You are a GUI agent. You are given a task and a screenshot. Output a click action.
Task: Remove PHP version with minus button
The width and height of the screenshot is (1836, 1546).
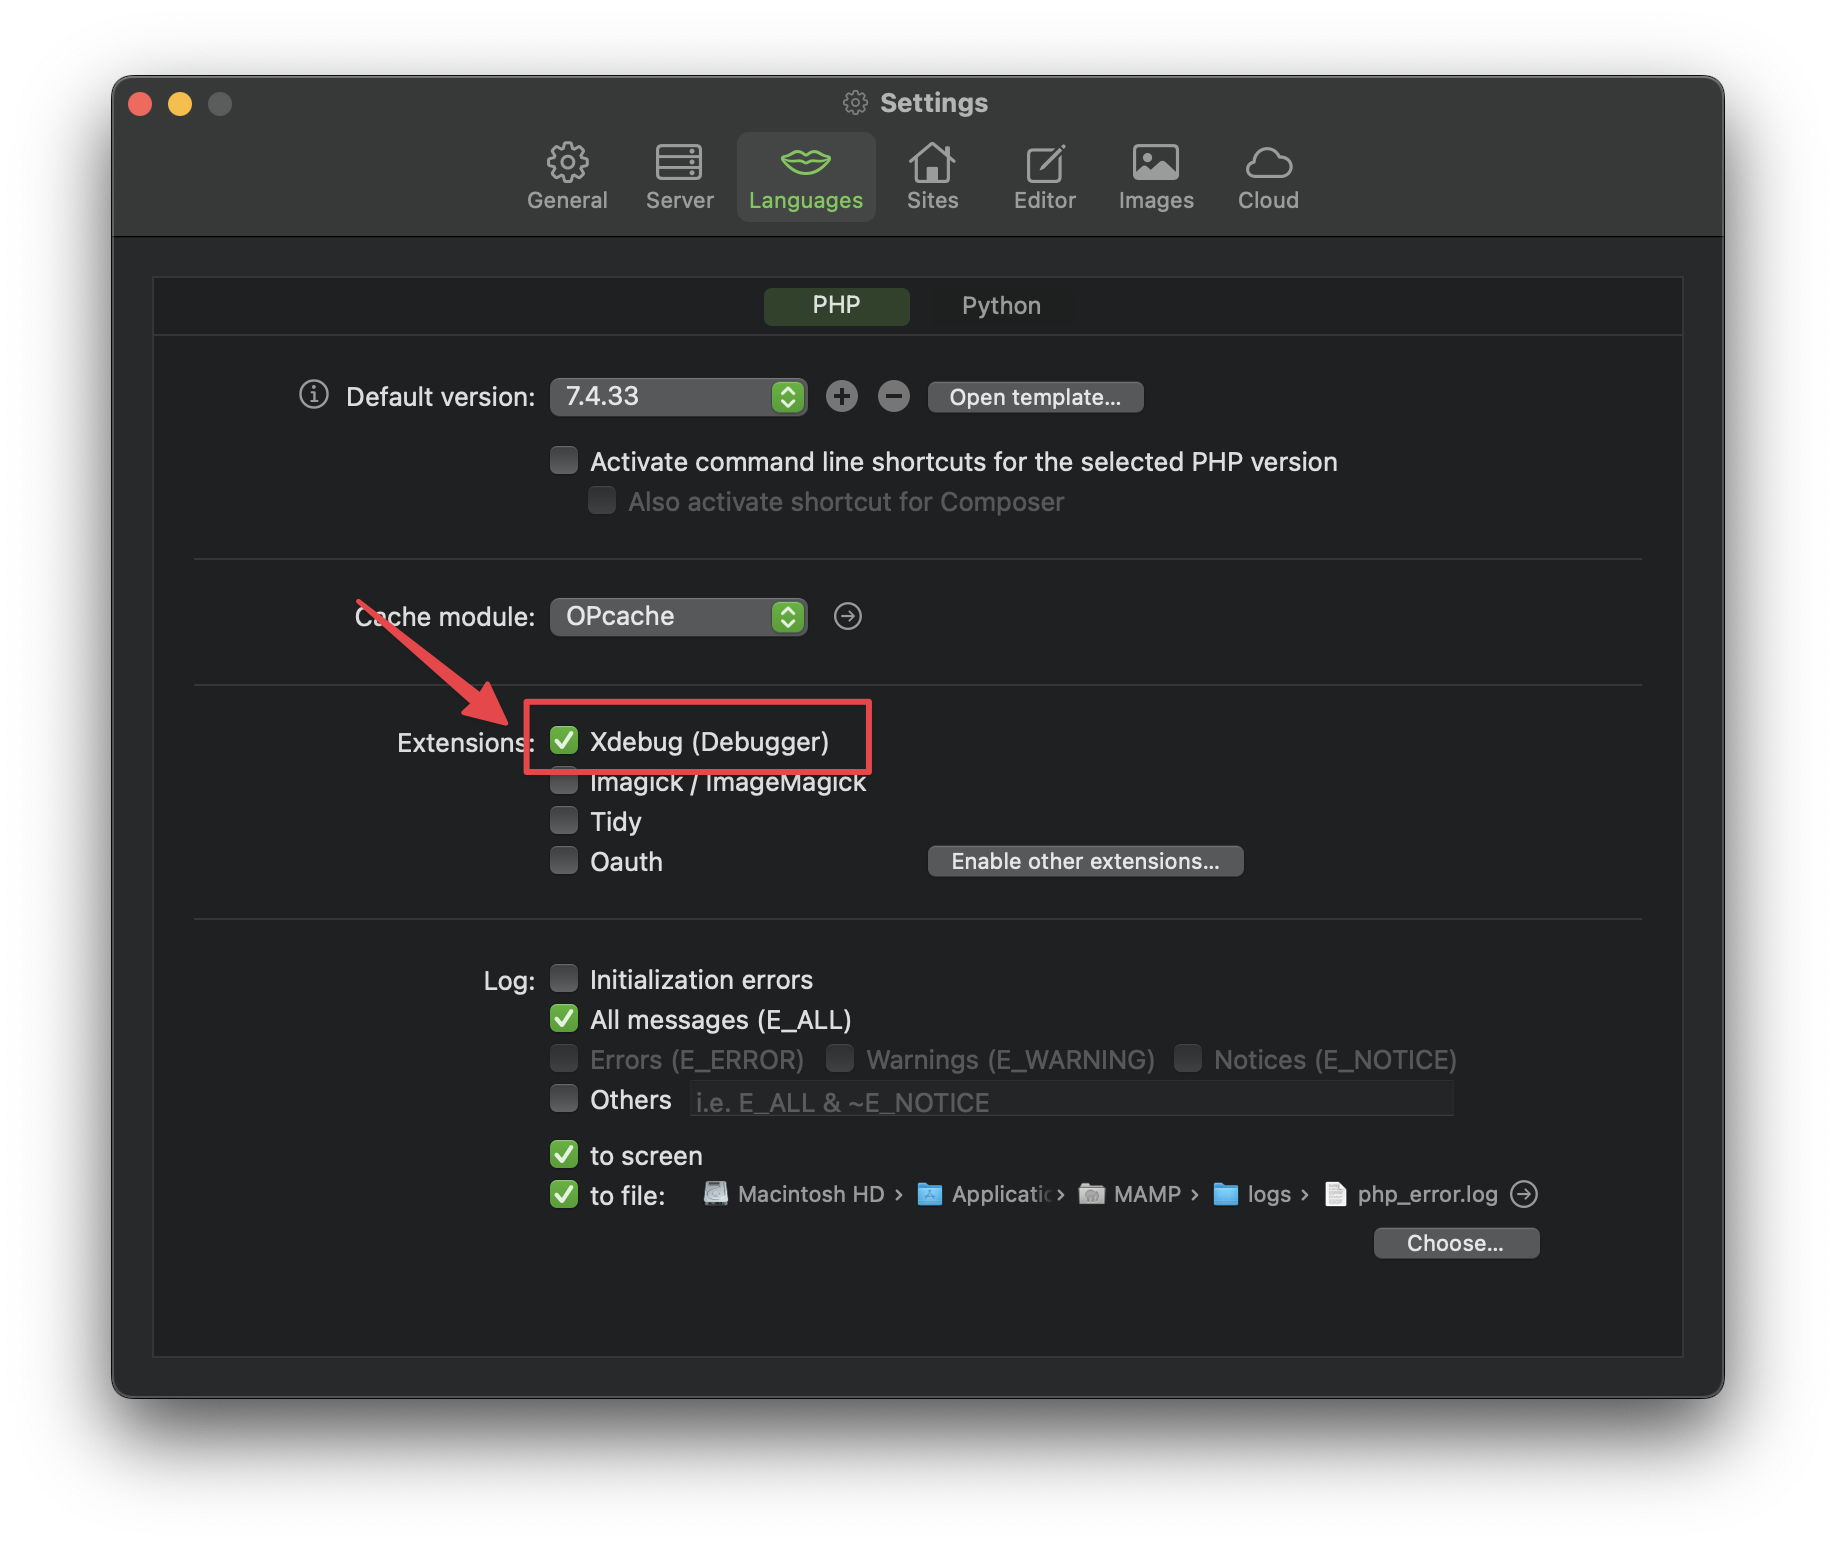894,397
